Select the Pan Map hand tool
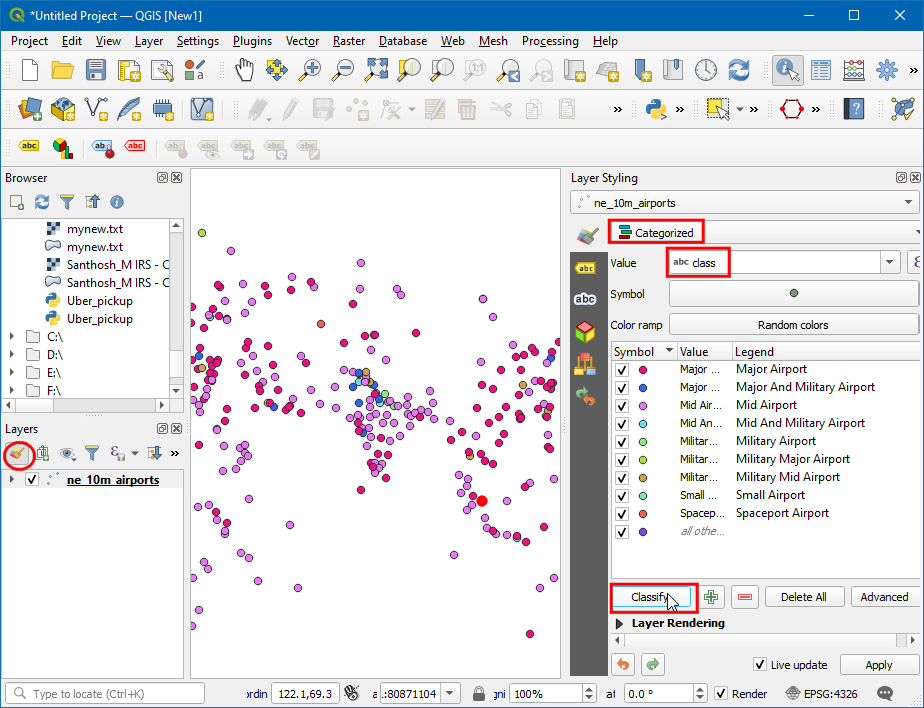 245,70
